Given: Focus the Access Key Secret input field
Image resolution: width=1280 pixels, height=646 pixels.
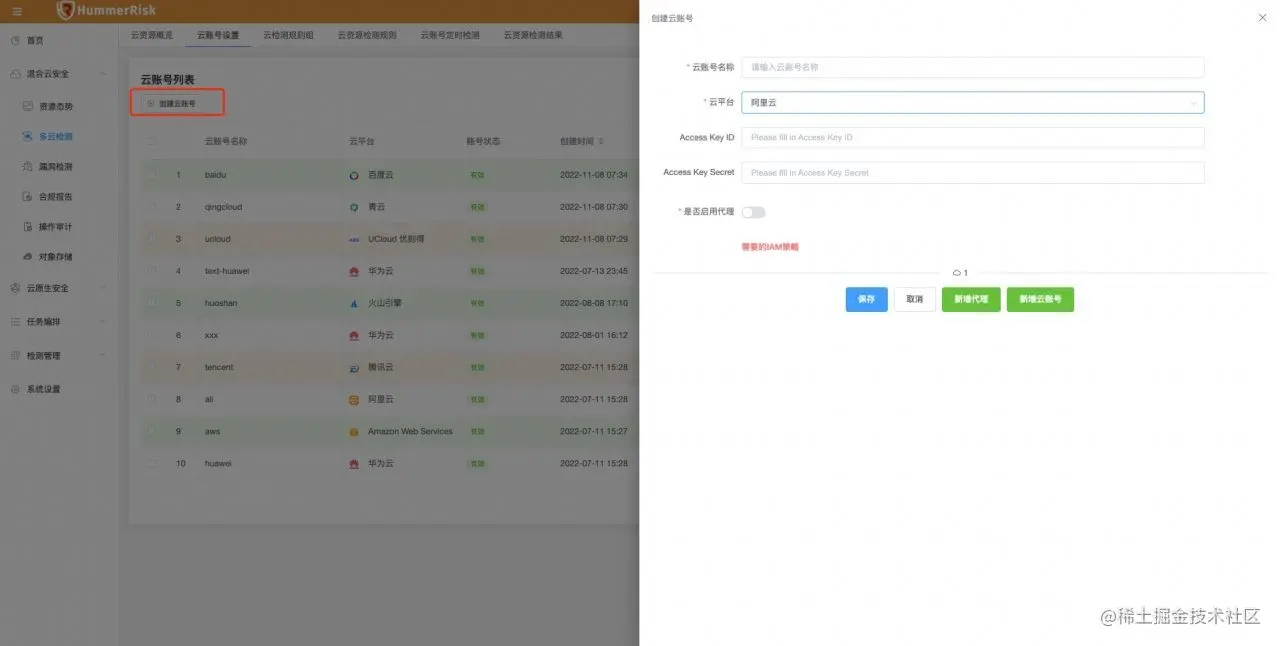Looking at the screenshot, I should [972, 172].
